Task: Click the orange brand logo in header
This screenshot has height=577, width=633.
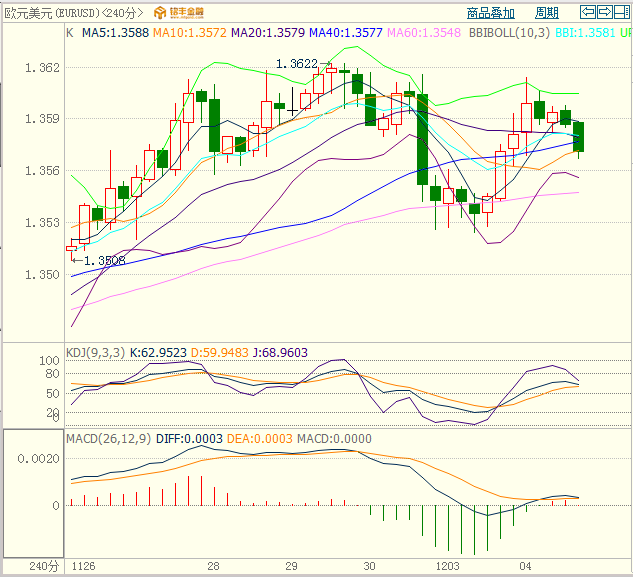Action: 179,12
